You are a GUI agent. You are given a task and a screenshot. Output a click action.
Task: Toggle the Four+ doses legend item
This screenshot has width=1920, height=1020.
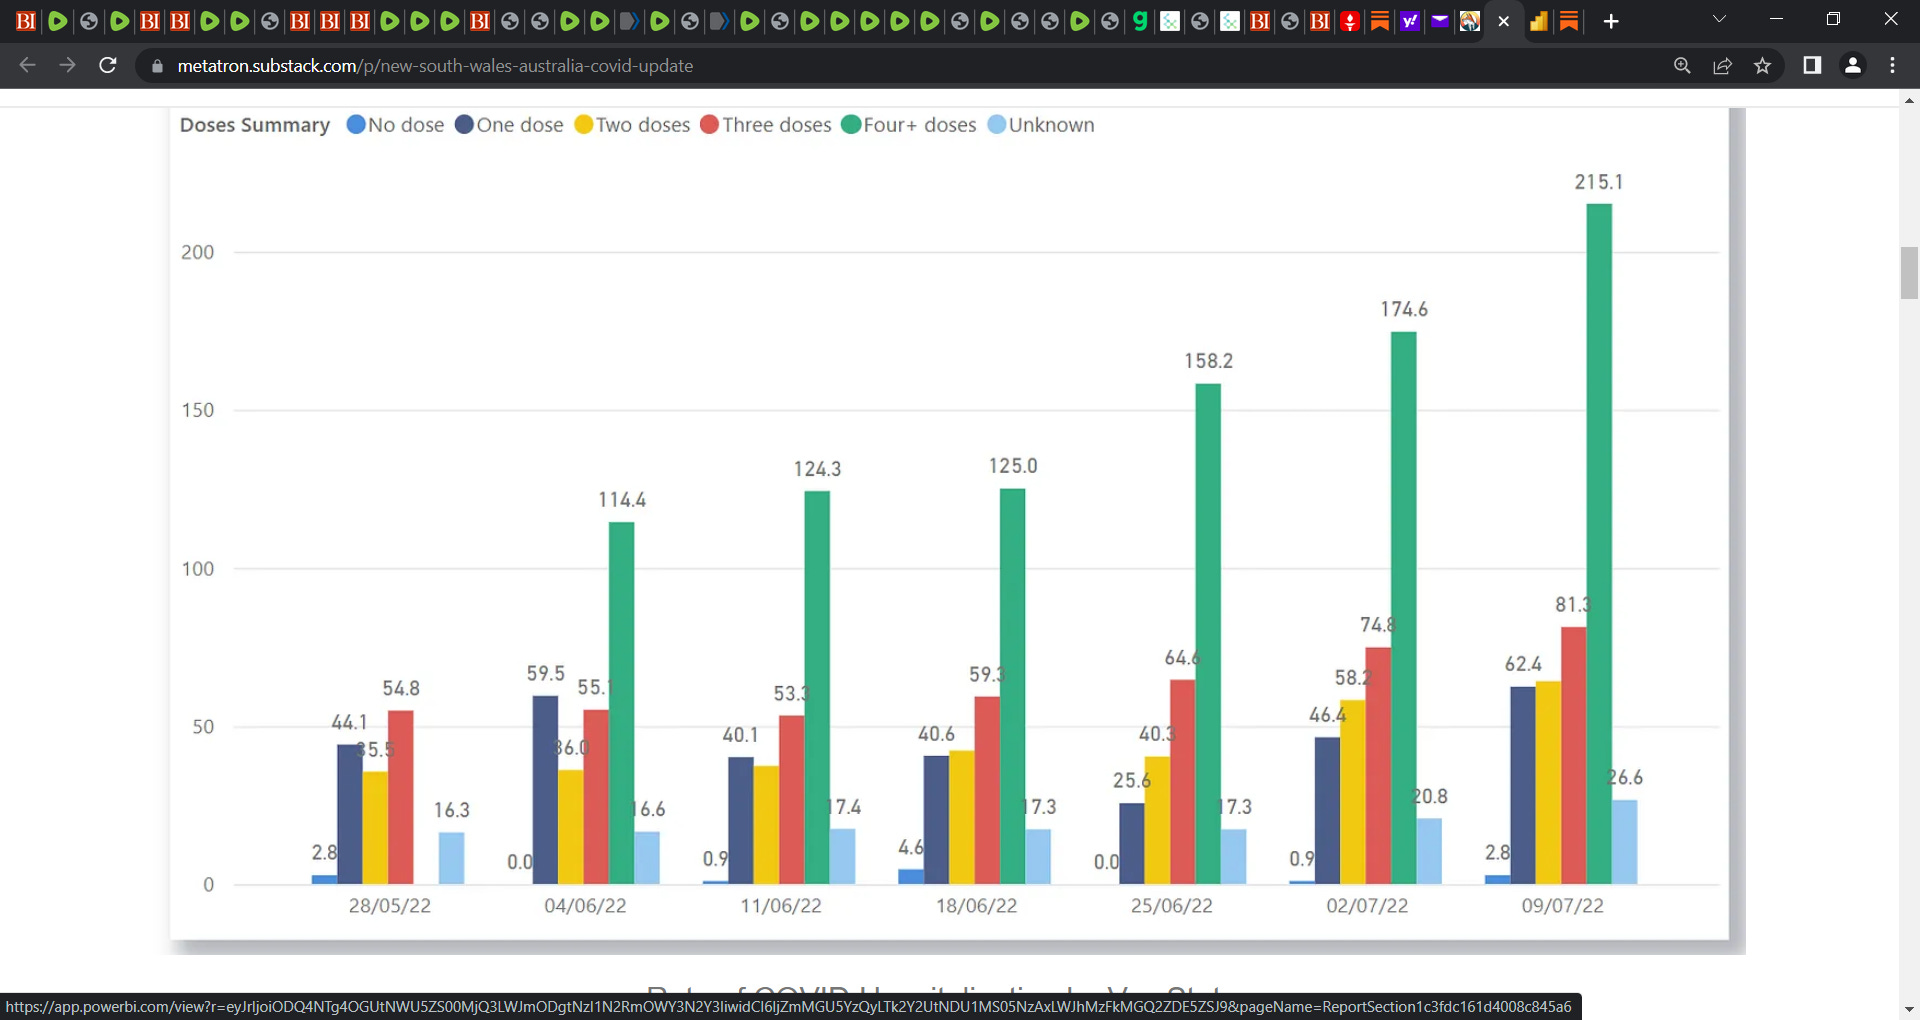909,125
